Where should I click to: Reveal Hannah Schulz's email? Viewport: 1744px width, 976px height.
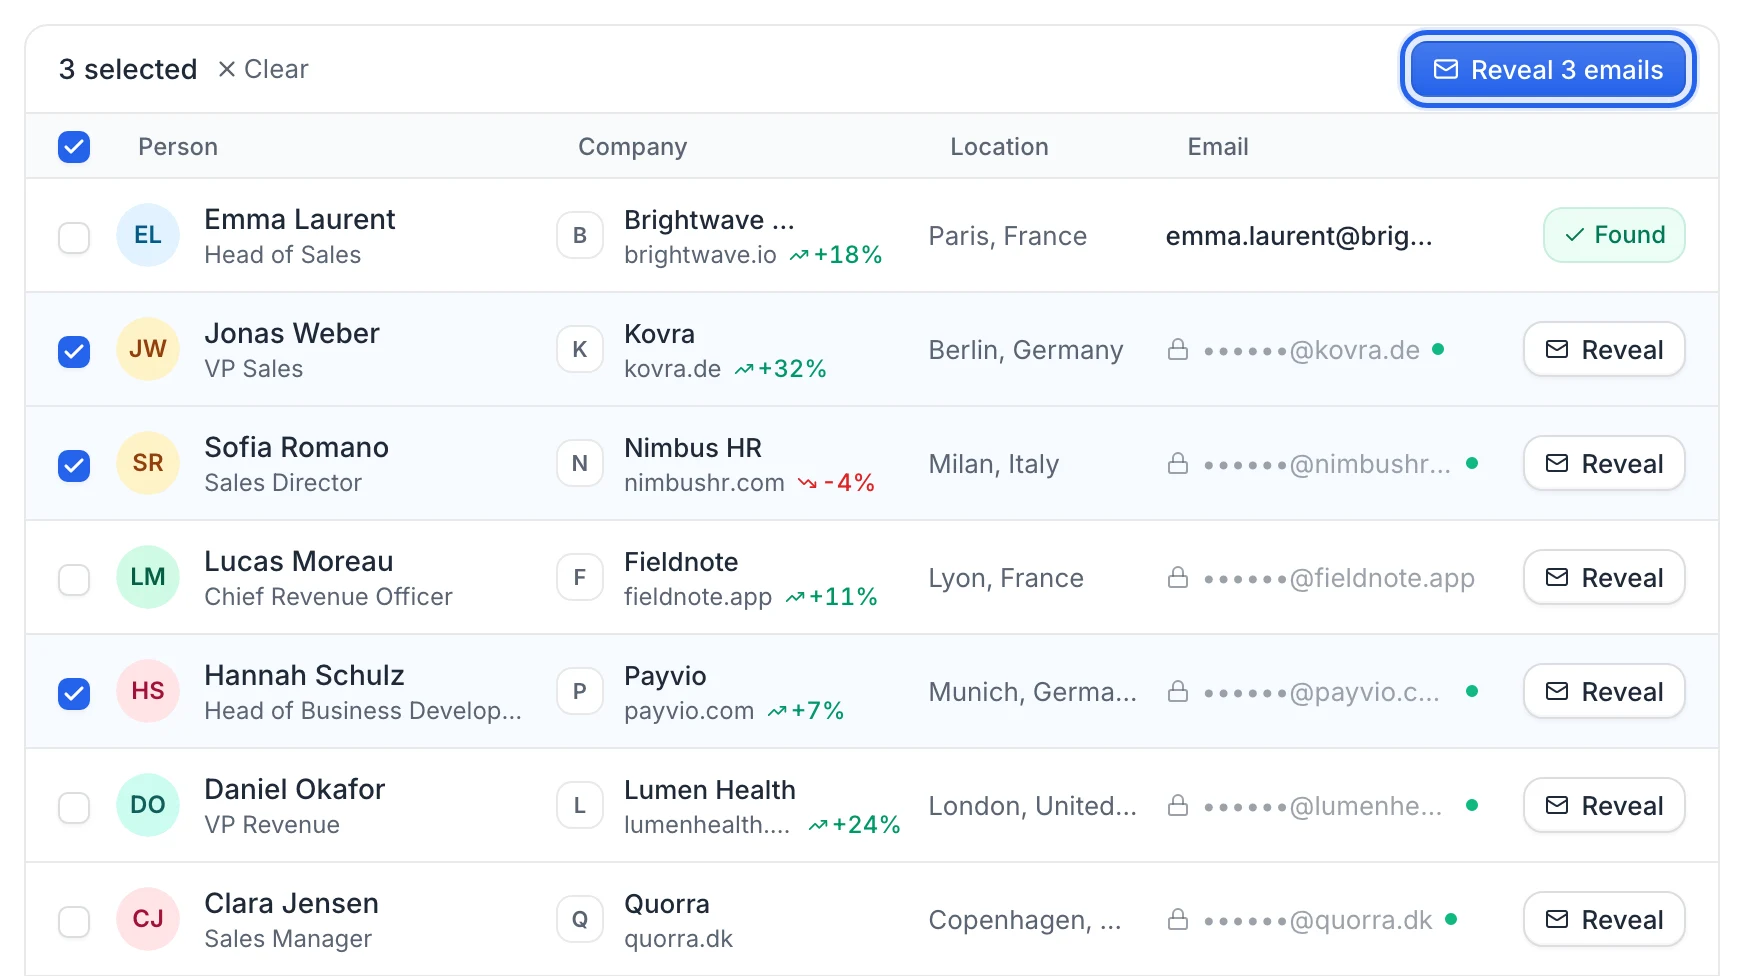pos(1604,691)
